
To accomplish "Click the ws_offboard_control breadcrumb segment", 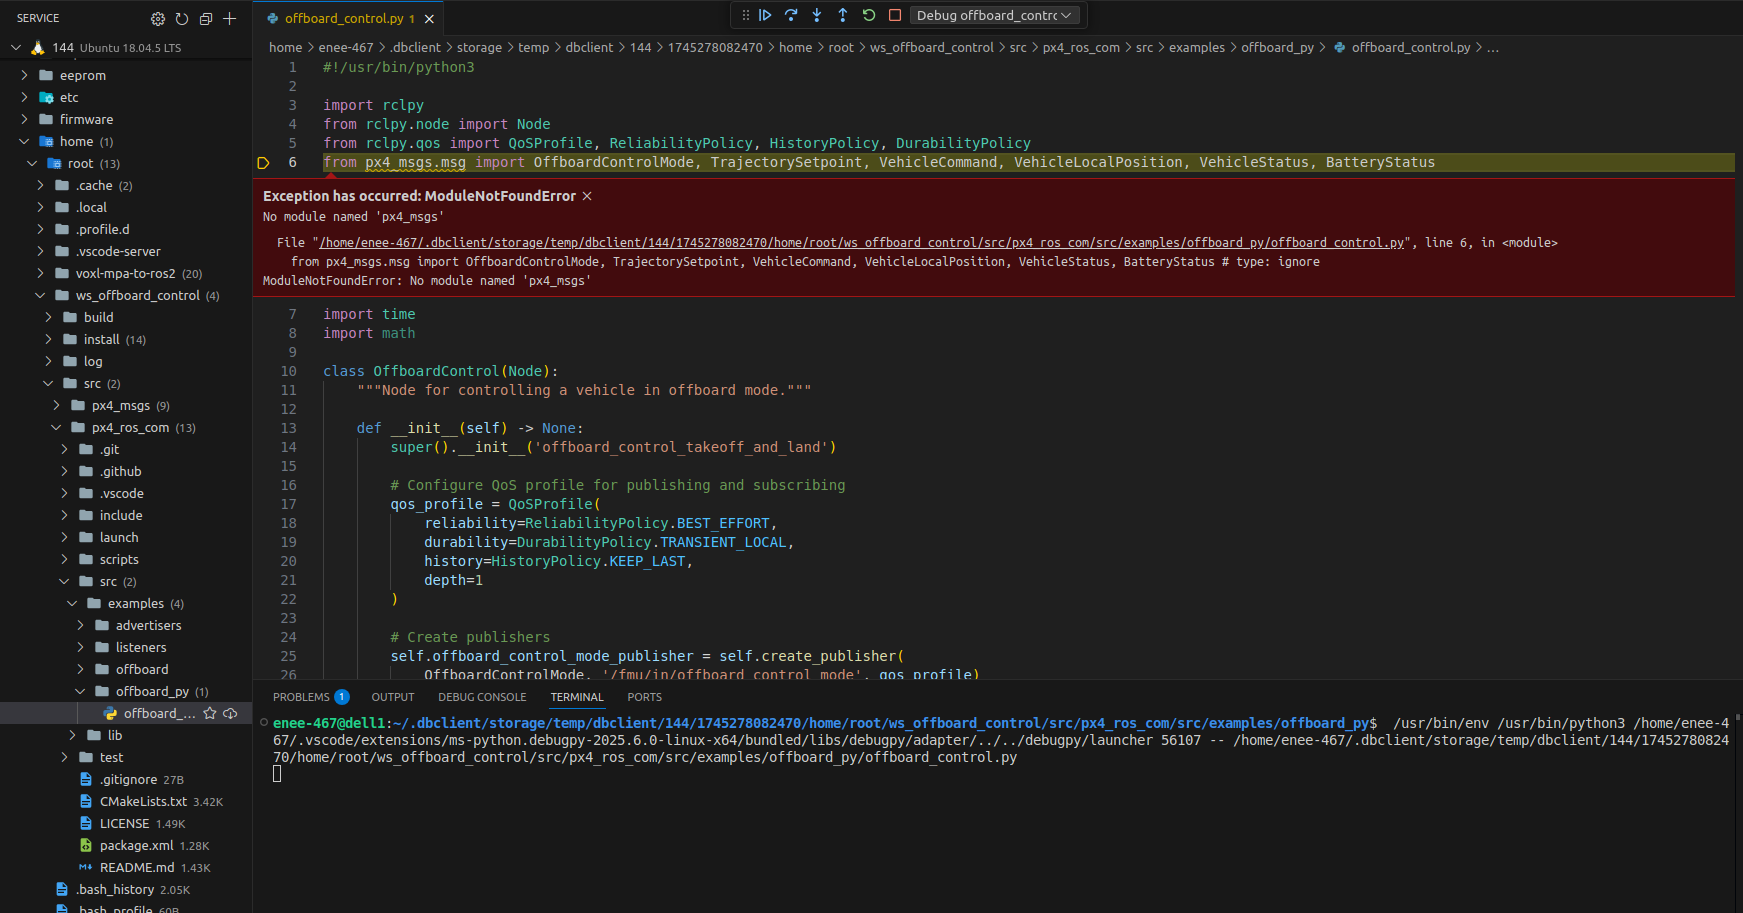I will (932, 47).
